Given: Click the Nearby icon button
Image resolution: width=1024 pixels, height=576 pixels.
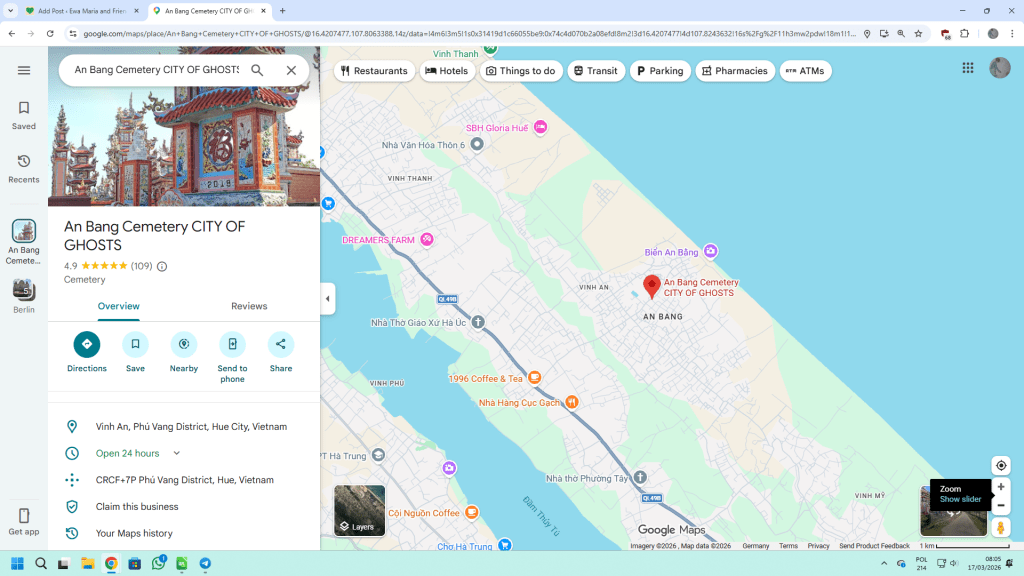Looking at the screenshot, I should (x=184, y=345).
